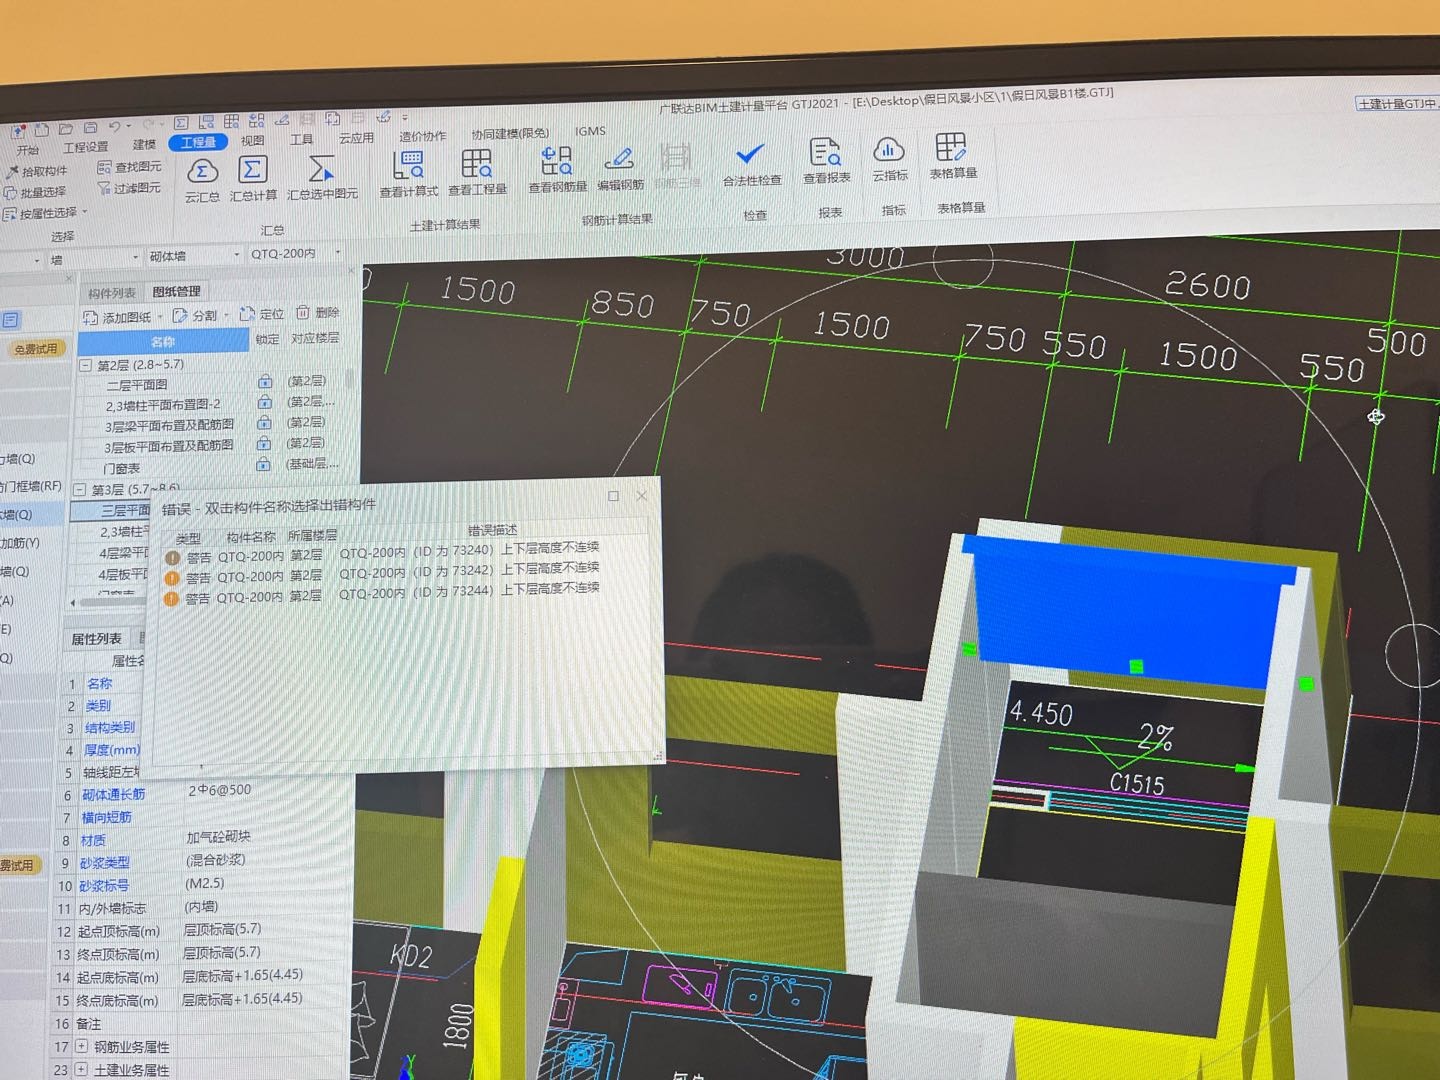Screen dimensions: 1440x1080
Task: Open 云指标 cloud indicators
Action: coord(889,159)
